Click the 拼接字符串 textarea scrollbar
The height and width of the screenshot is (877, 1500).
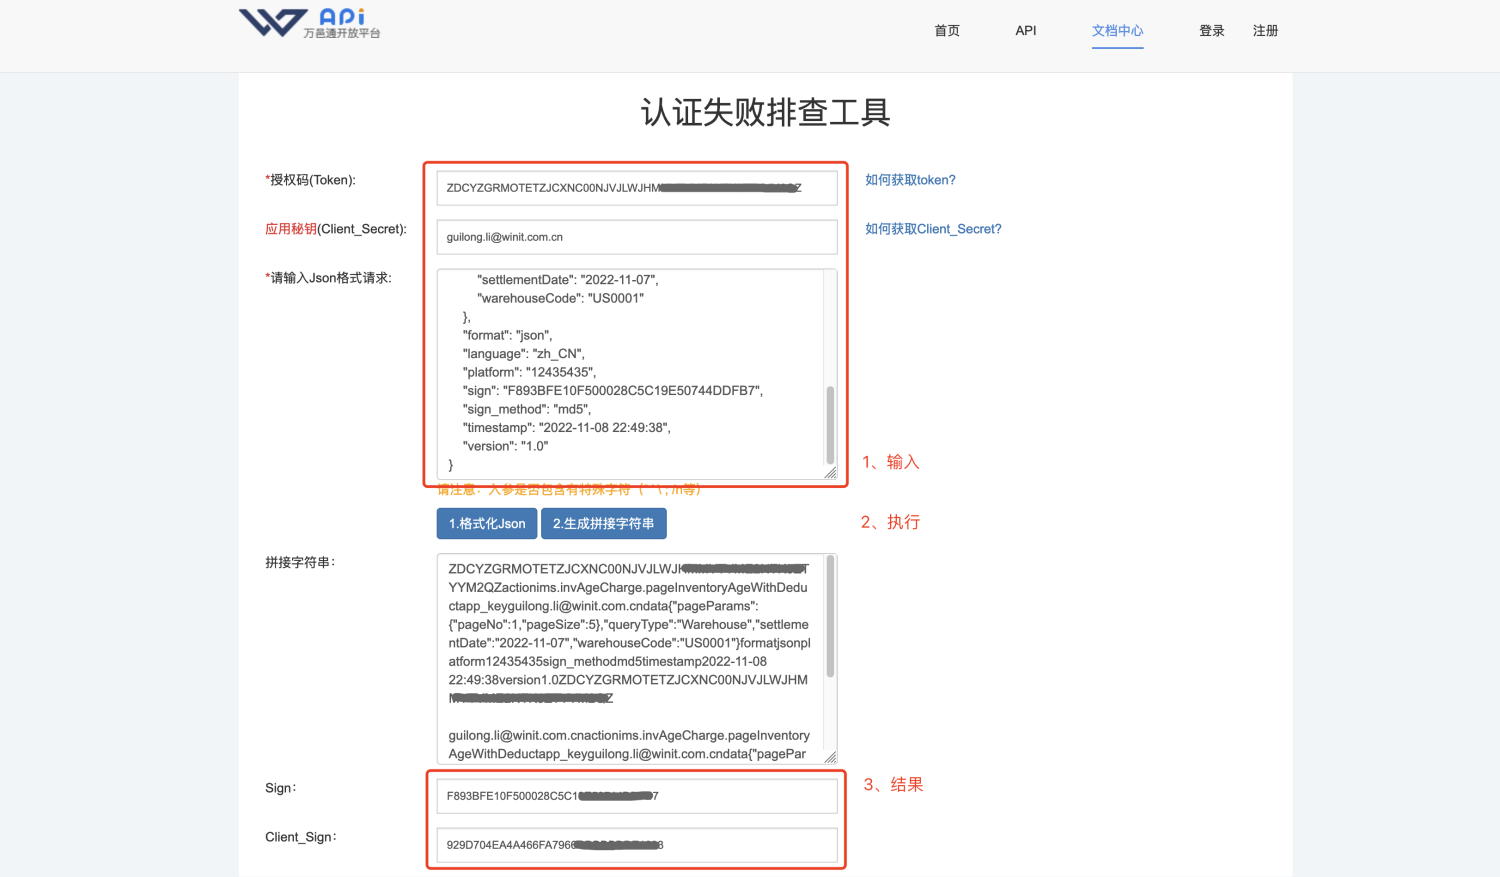pyautogui.click(x=830, y=617)
